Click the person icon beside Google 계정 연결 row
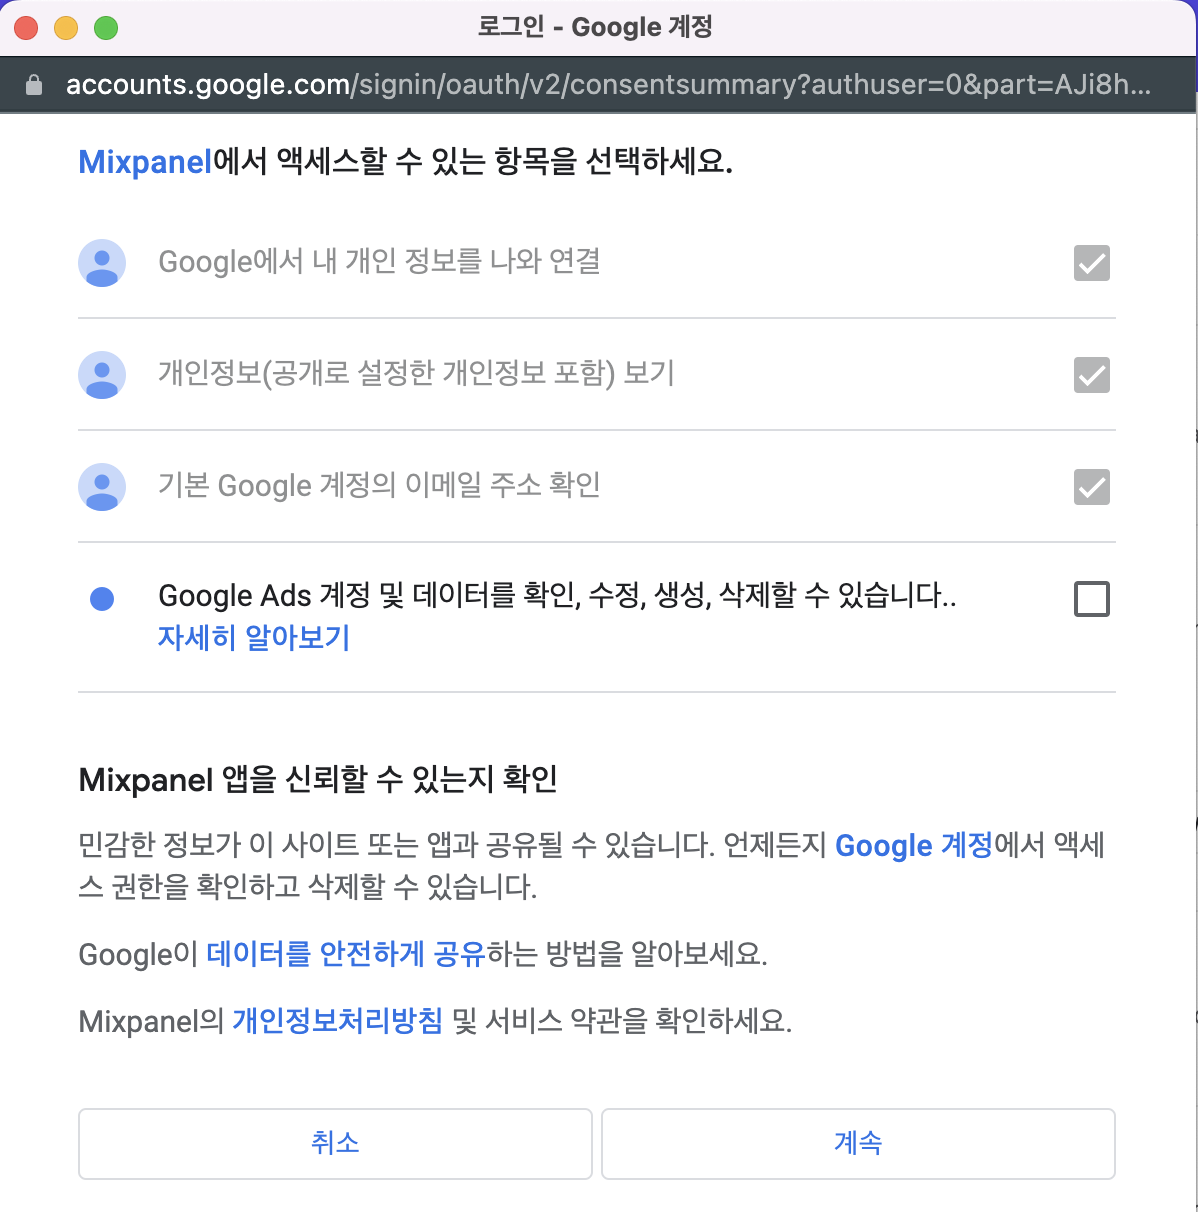Viewport: 1198px width, 1212px height. [101, 263]
